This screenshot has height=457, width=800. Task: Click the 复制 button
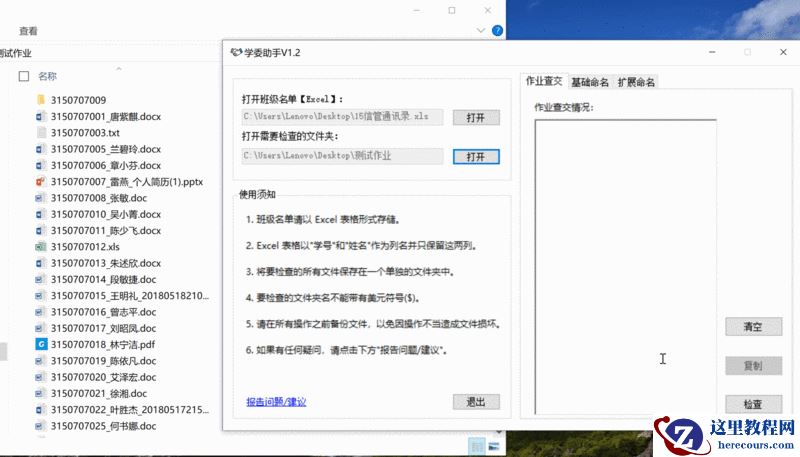click(754, 366)
